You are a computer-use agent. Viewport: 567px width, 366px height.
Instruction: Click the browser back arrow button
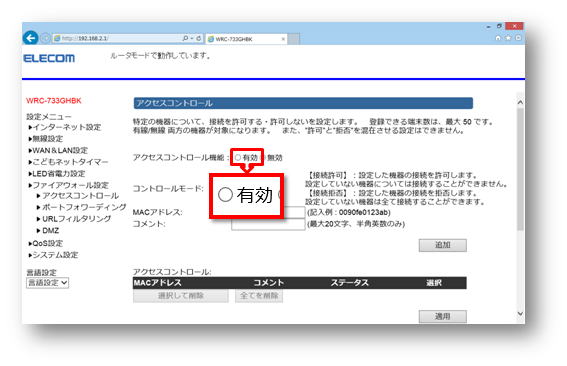(30, 38)
